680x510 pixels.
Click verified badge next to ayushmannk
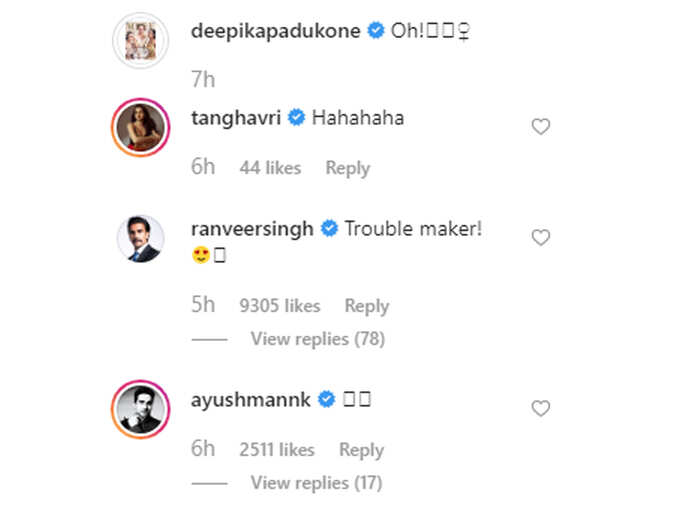[x=326, y=399]
